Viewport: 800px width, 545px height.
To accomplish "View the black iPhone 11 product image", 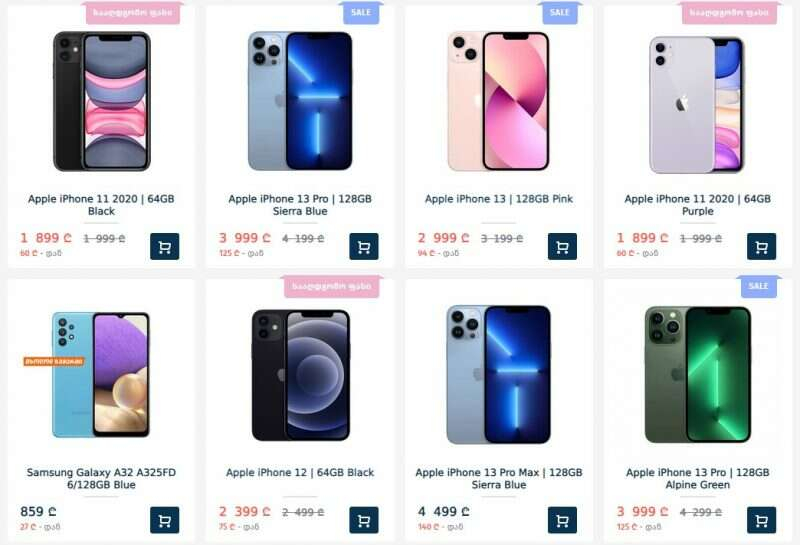I will click(102, 101).
